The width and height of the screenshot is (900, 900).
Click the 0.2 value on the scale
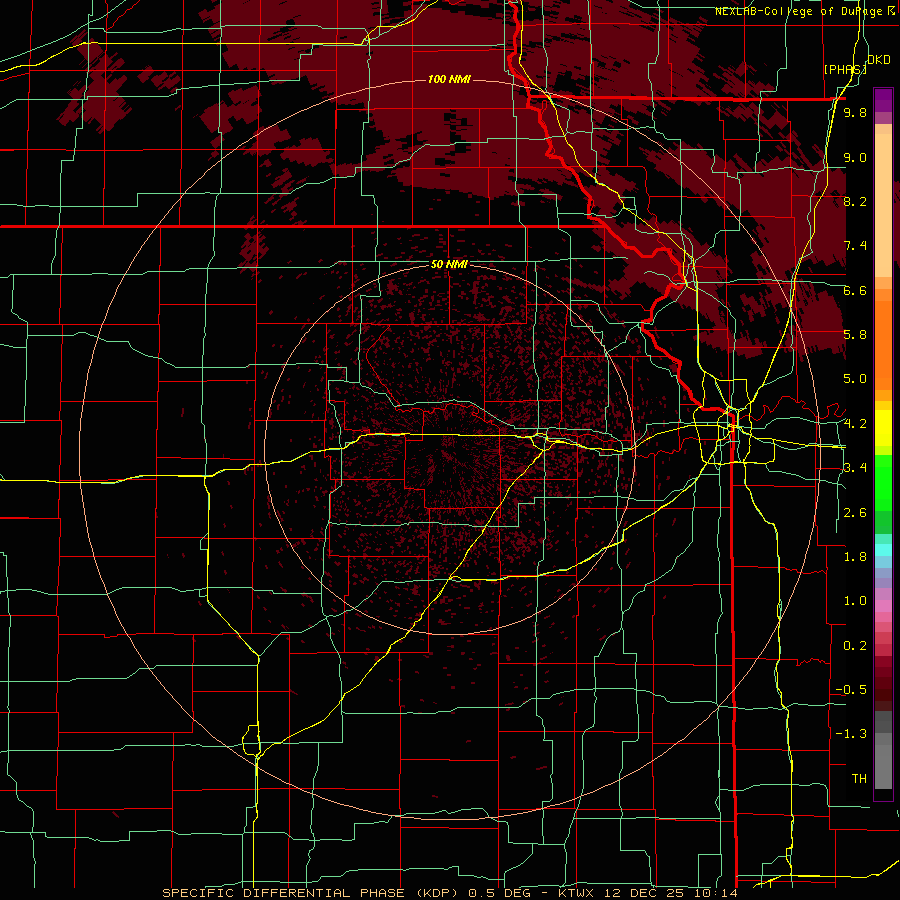coord(855,646)
